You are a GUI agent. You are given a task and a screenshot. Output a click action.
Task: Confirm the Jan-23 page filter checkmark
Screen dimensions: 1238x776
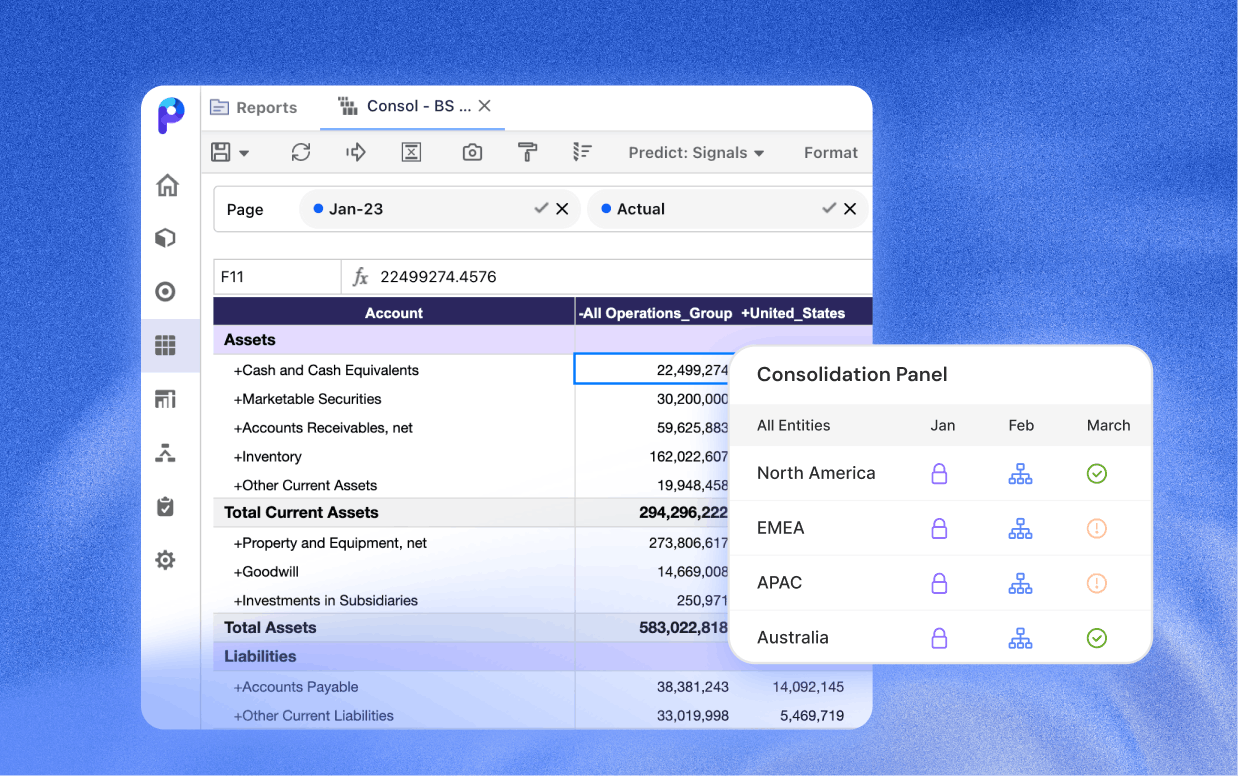(541, 209)
